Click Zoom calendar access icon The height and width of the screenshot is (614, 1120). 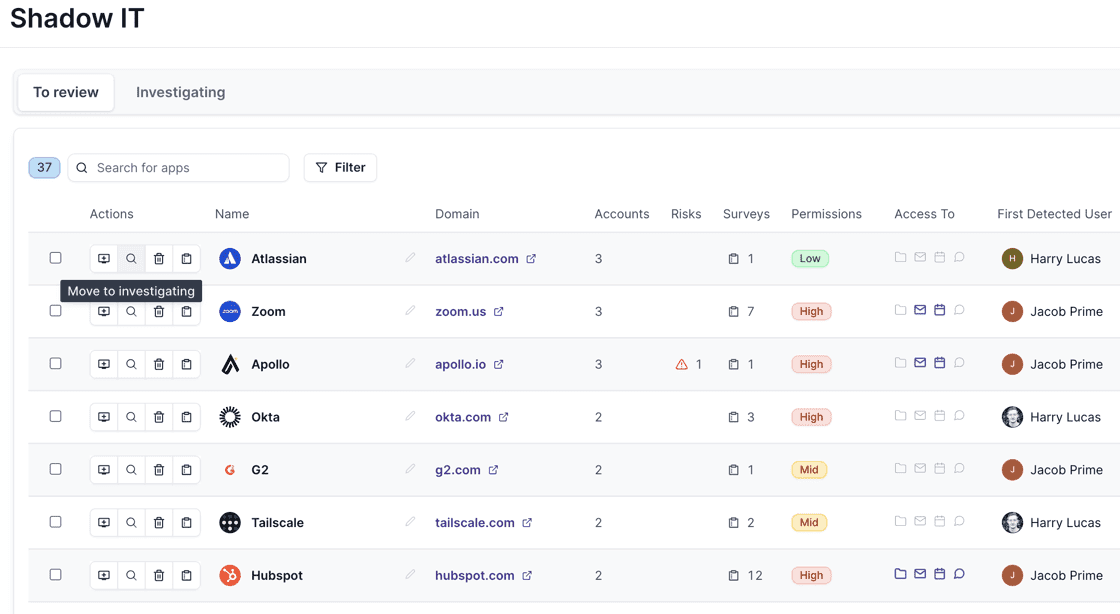click(939, 309)
